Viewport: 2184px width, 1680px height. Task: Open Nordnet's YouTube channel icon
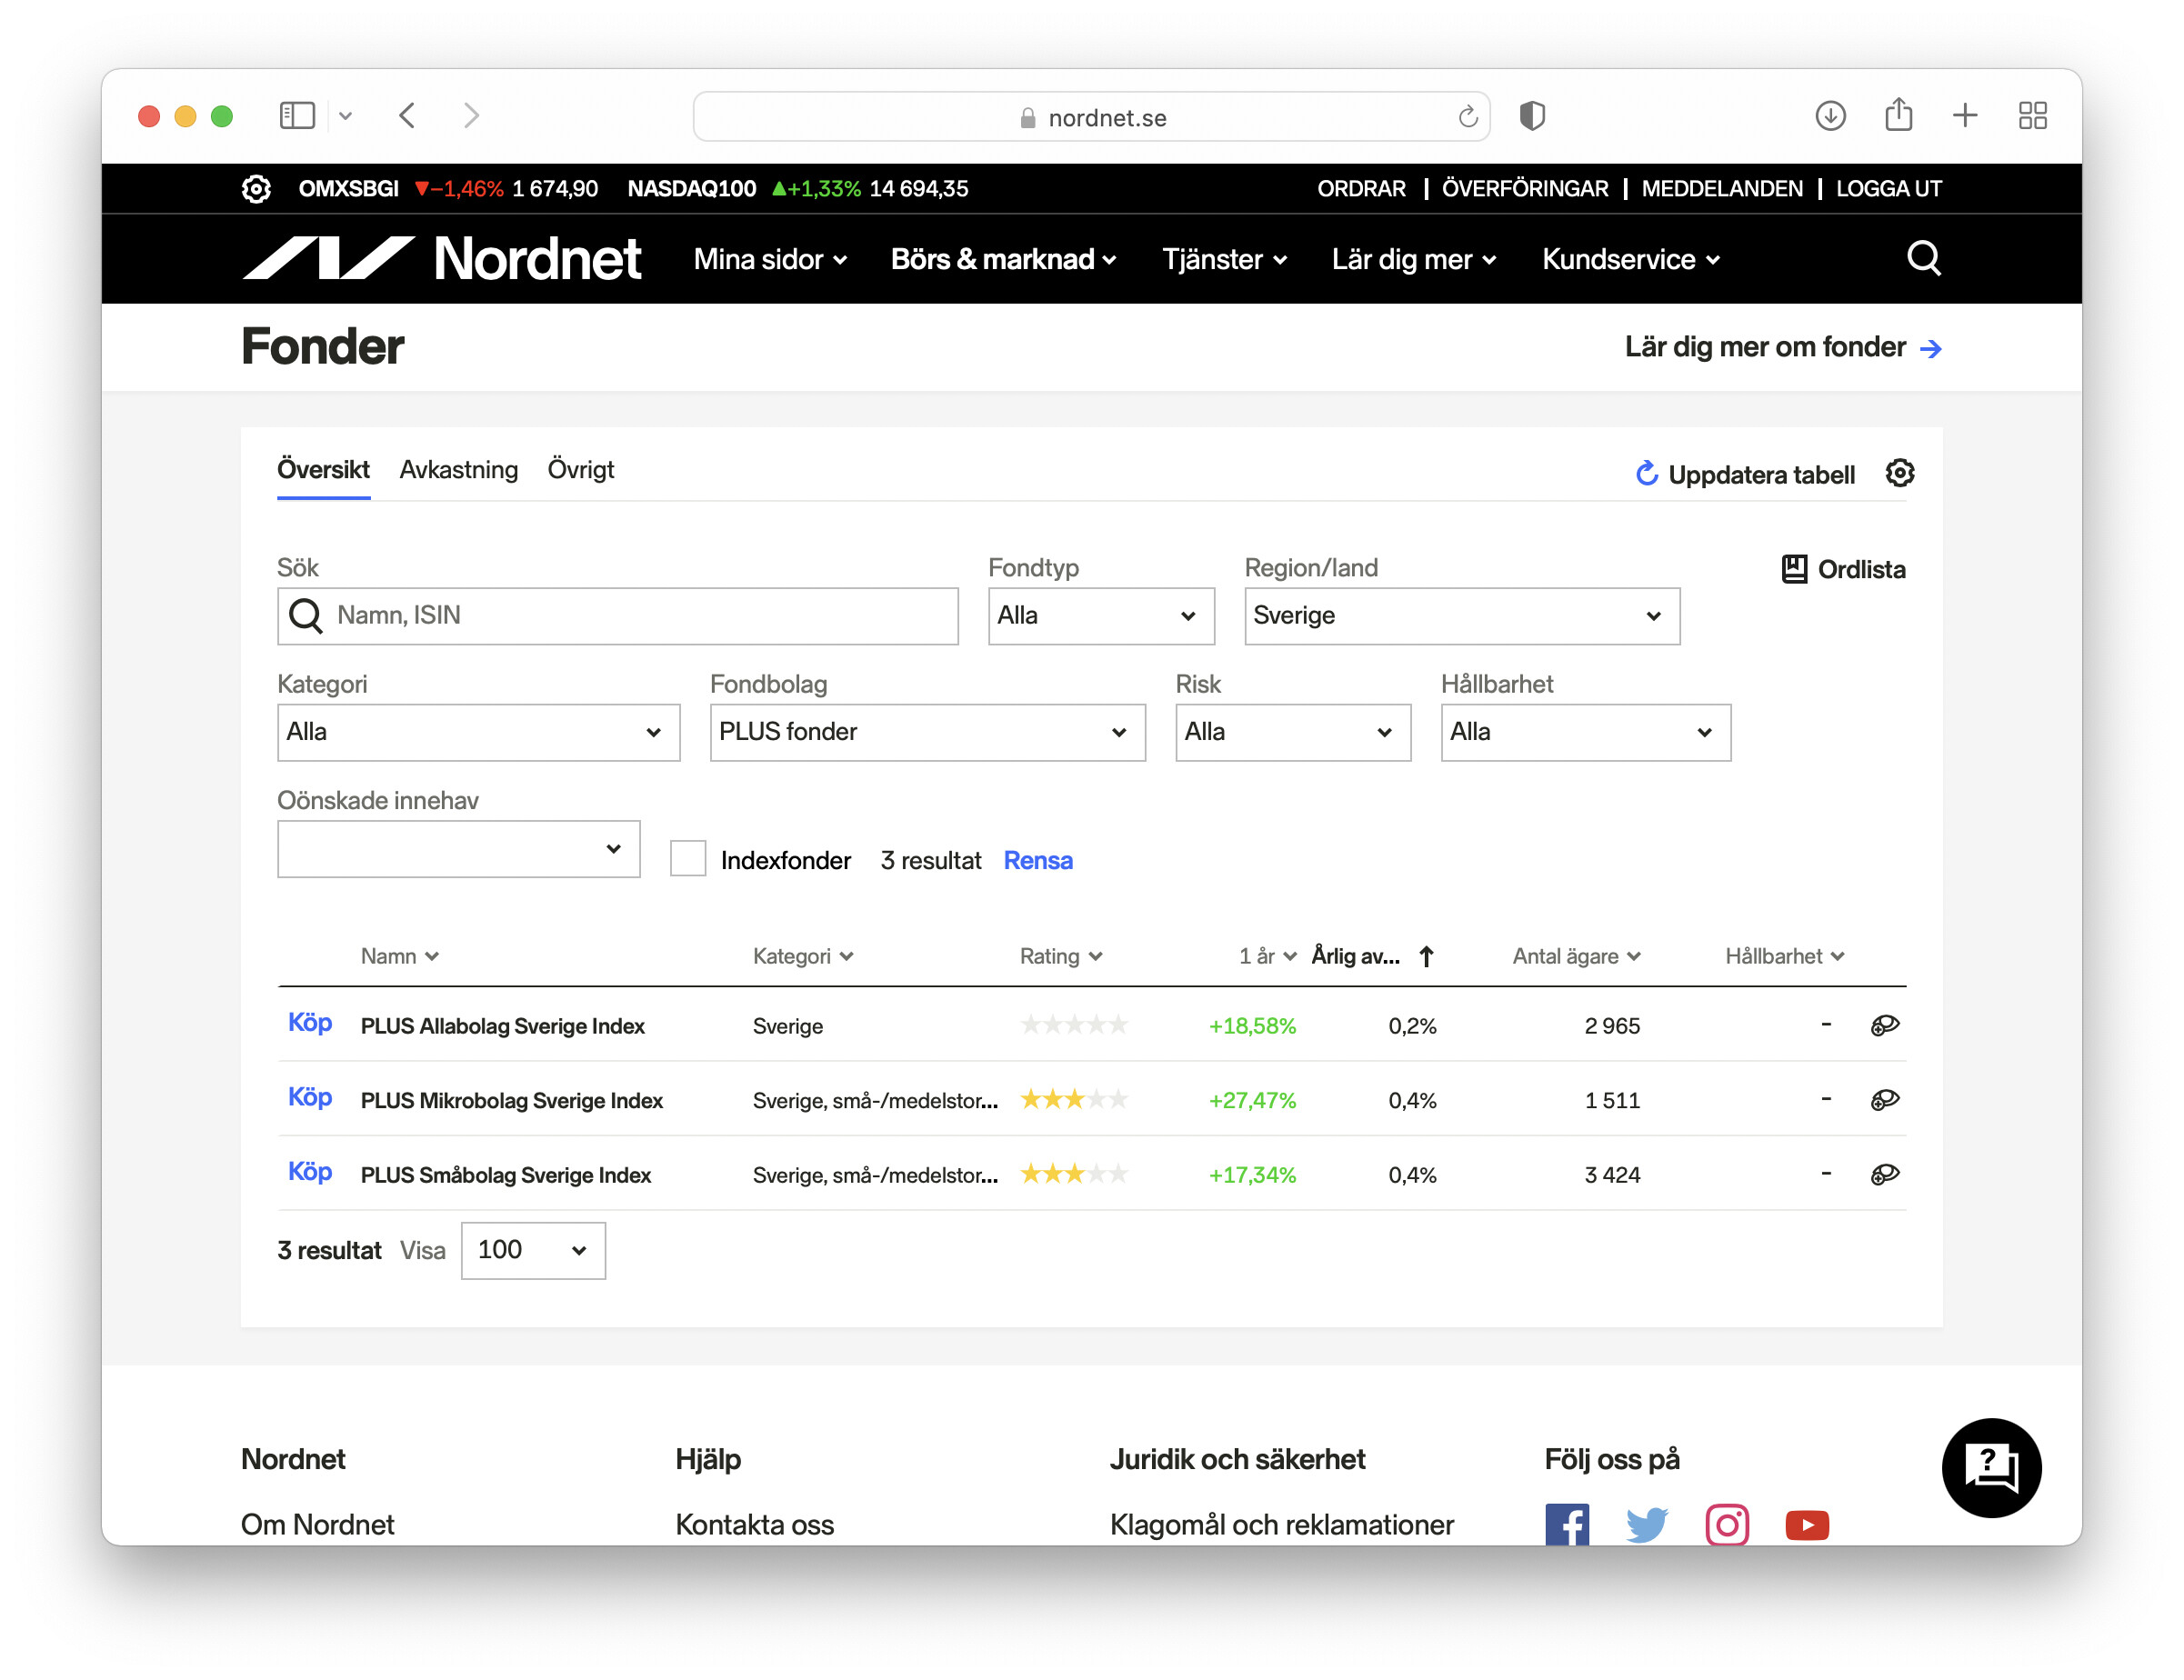click(1806, 1524)
